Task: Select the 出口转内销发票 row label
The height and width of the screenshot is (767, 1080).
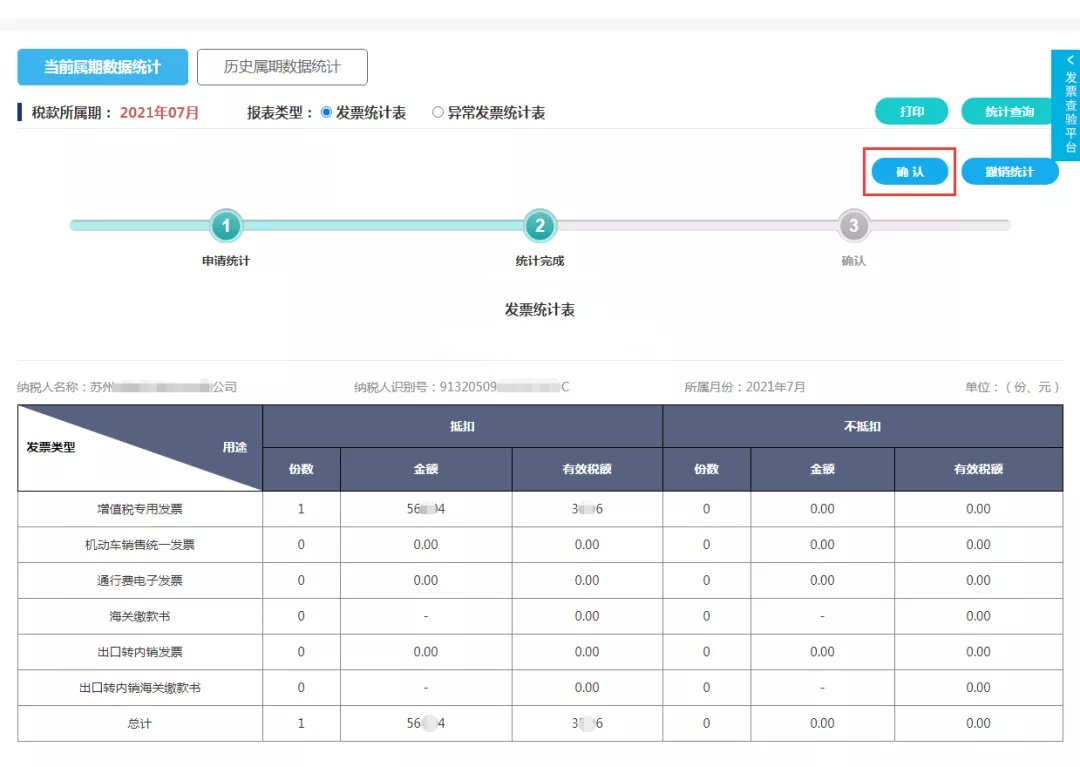Action: [140, 652]
